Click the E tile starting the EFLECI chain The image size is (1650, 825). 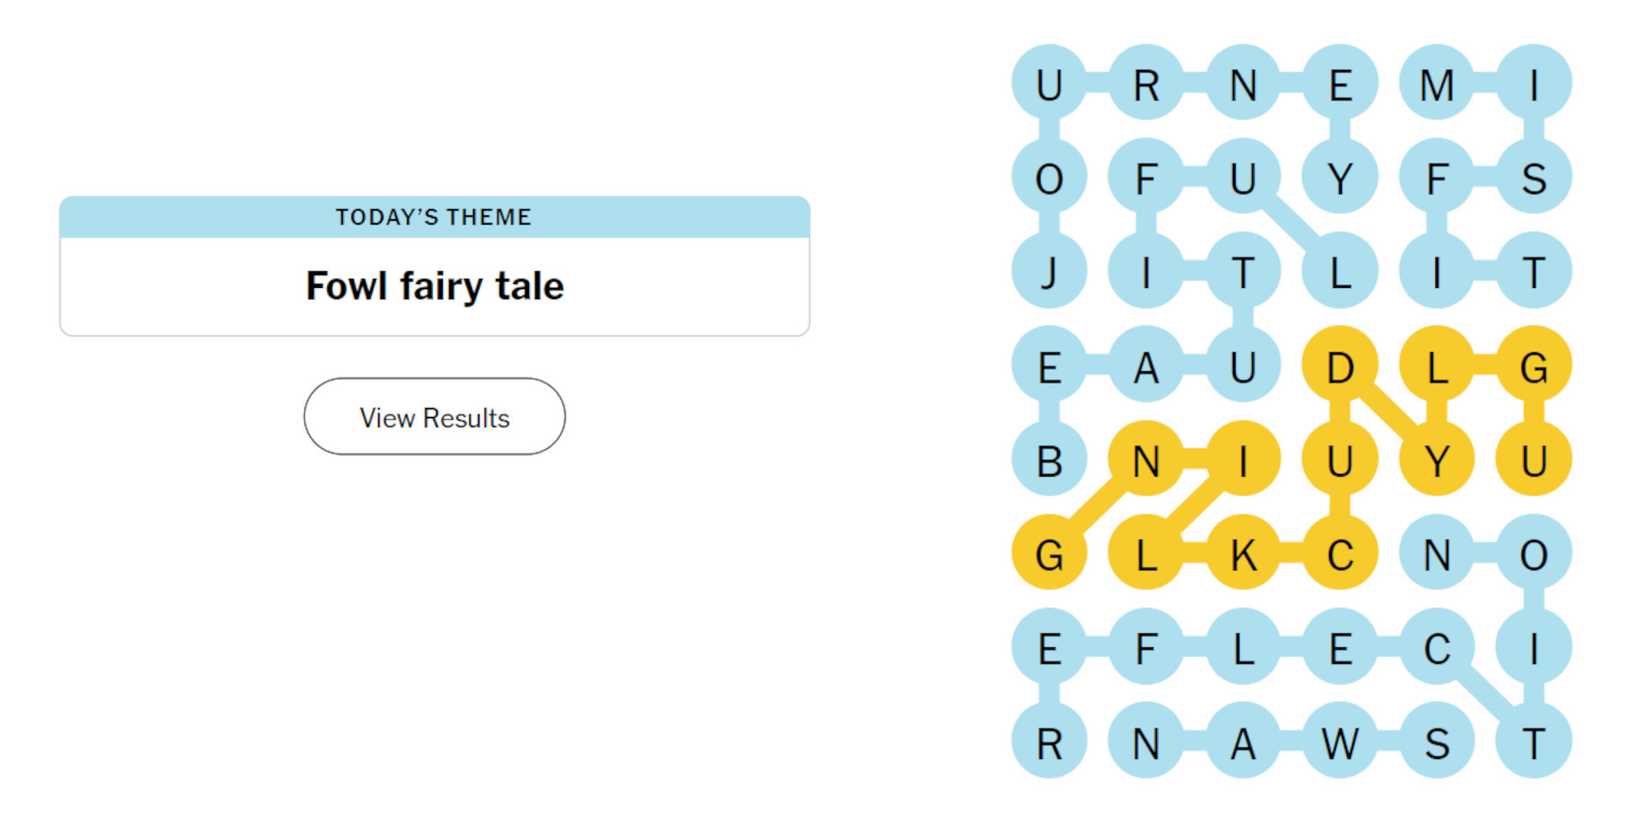point(1050,650)
